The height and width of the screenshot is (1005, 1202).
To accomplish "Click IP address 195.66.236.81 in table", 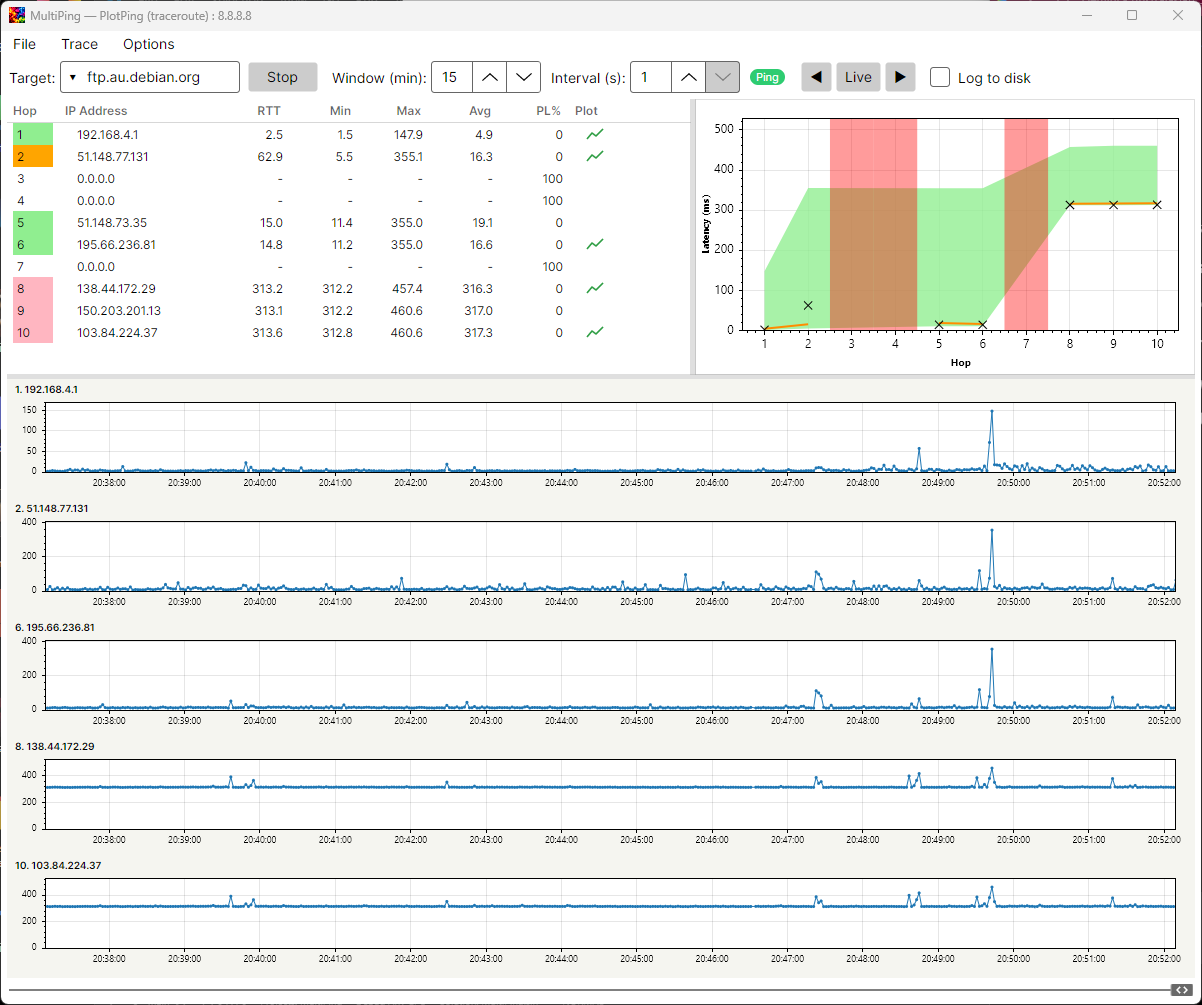I will (116, 244).
